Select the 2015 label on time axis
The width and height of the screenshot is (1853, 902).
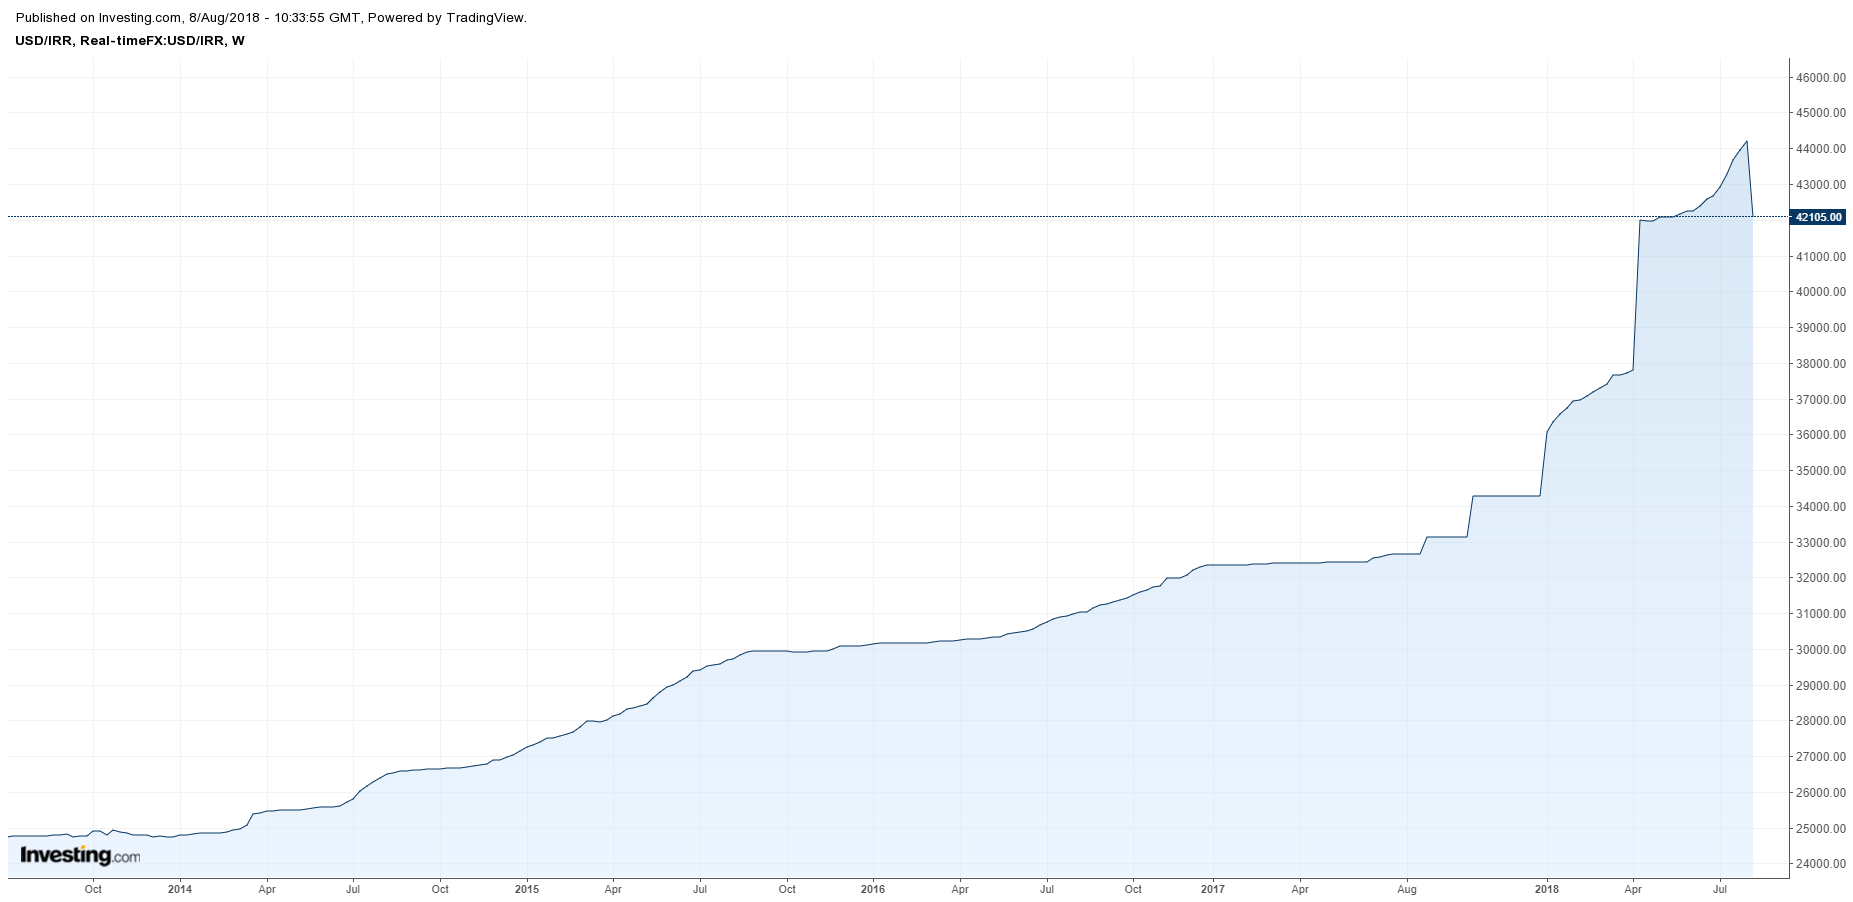(526, 889)
